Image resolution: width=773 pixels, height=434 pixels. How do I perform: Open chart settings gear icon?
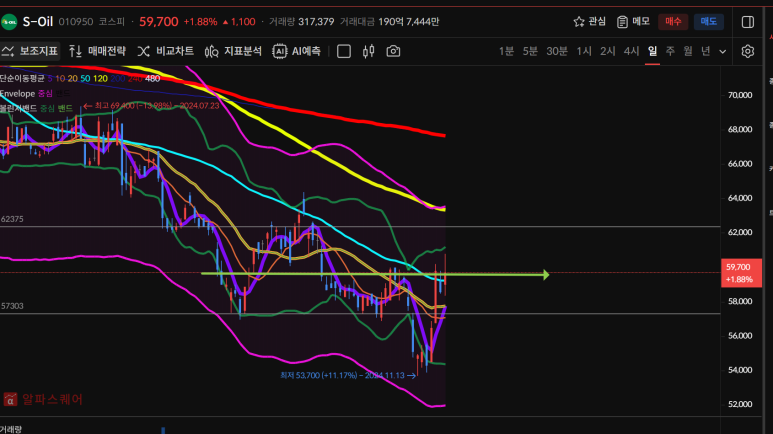pos(748,51)
